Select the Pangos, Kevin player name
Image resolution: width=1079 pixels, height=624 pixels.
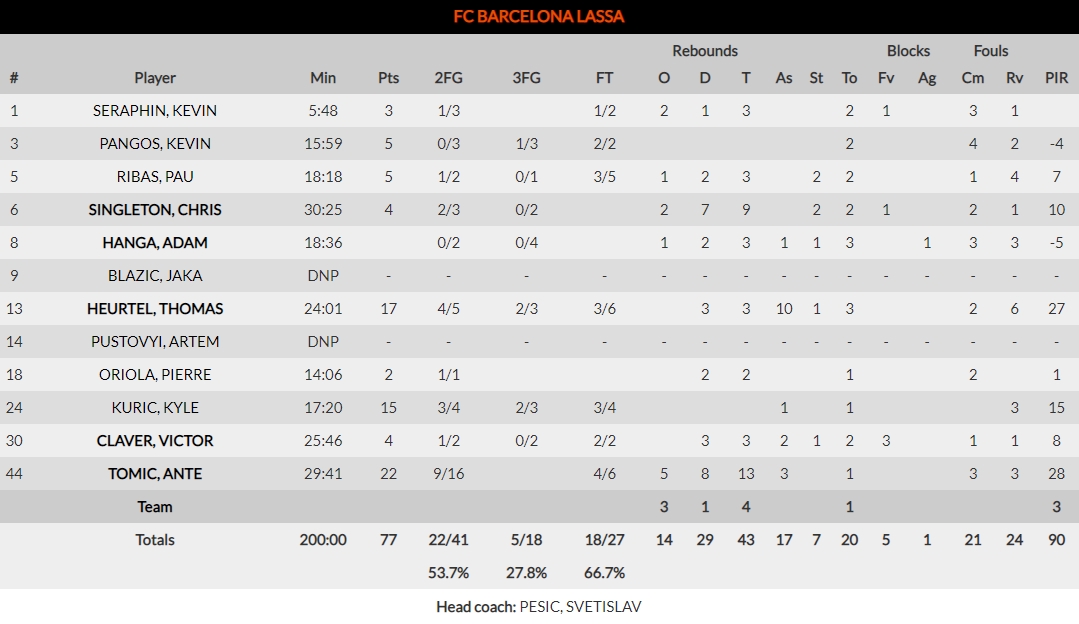[x=155, y=144]
